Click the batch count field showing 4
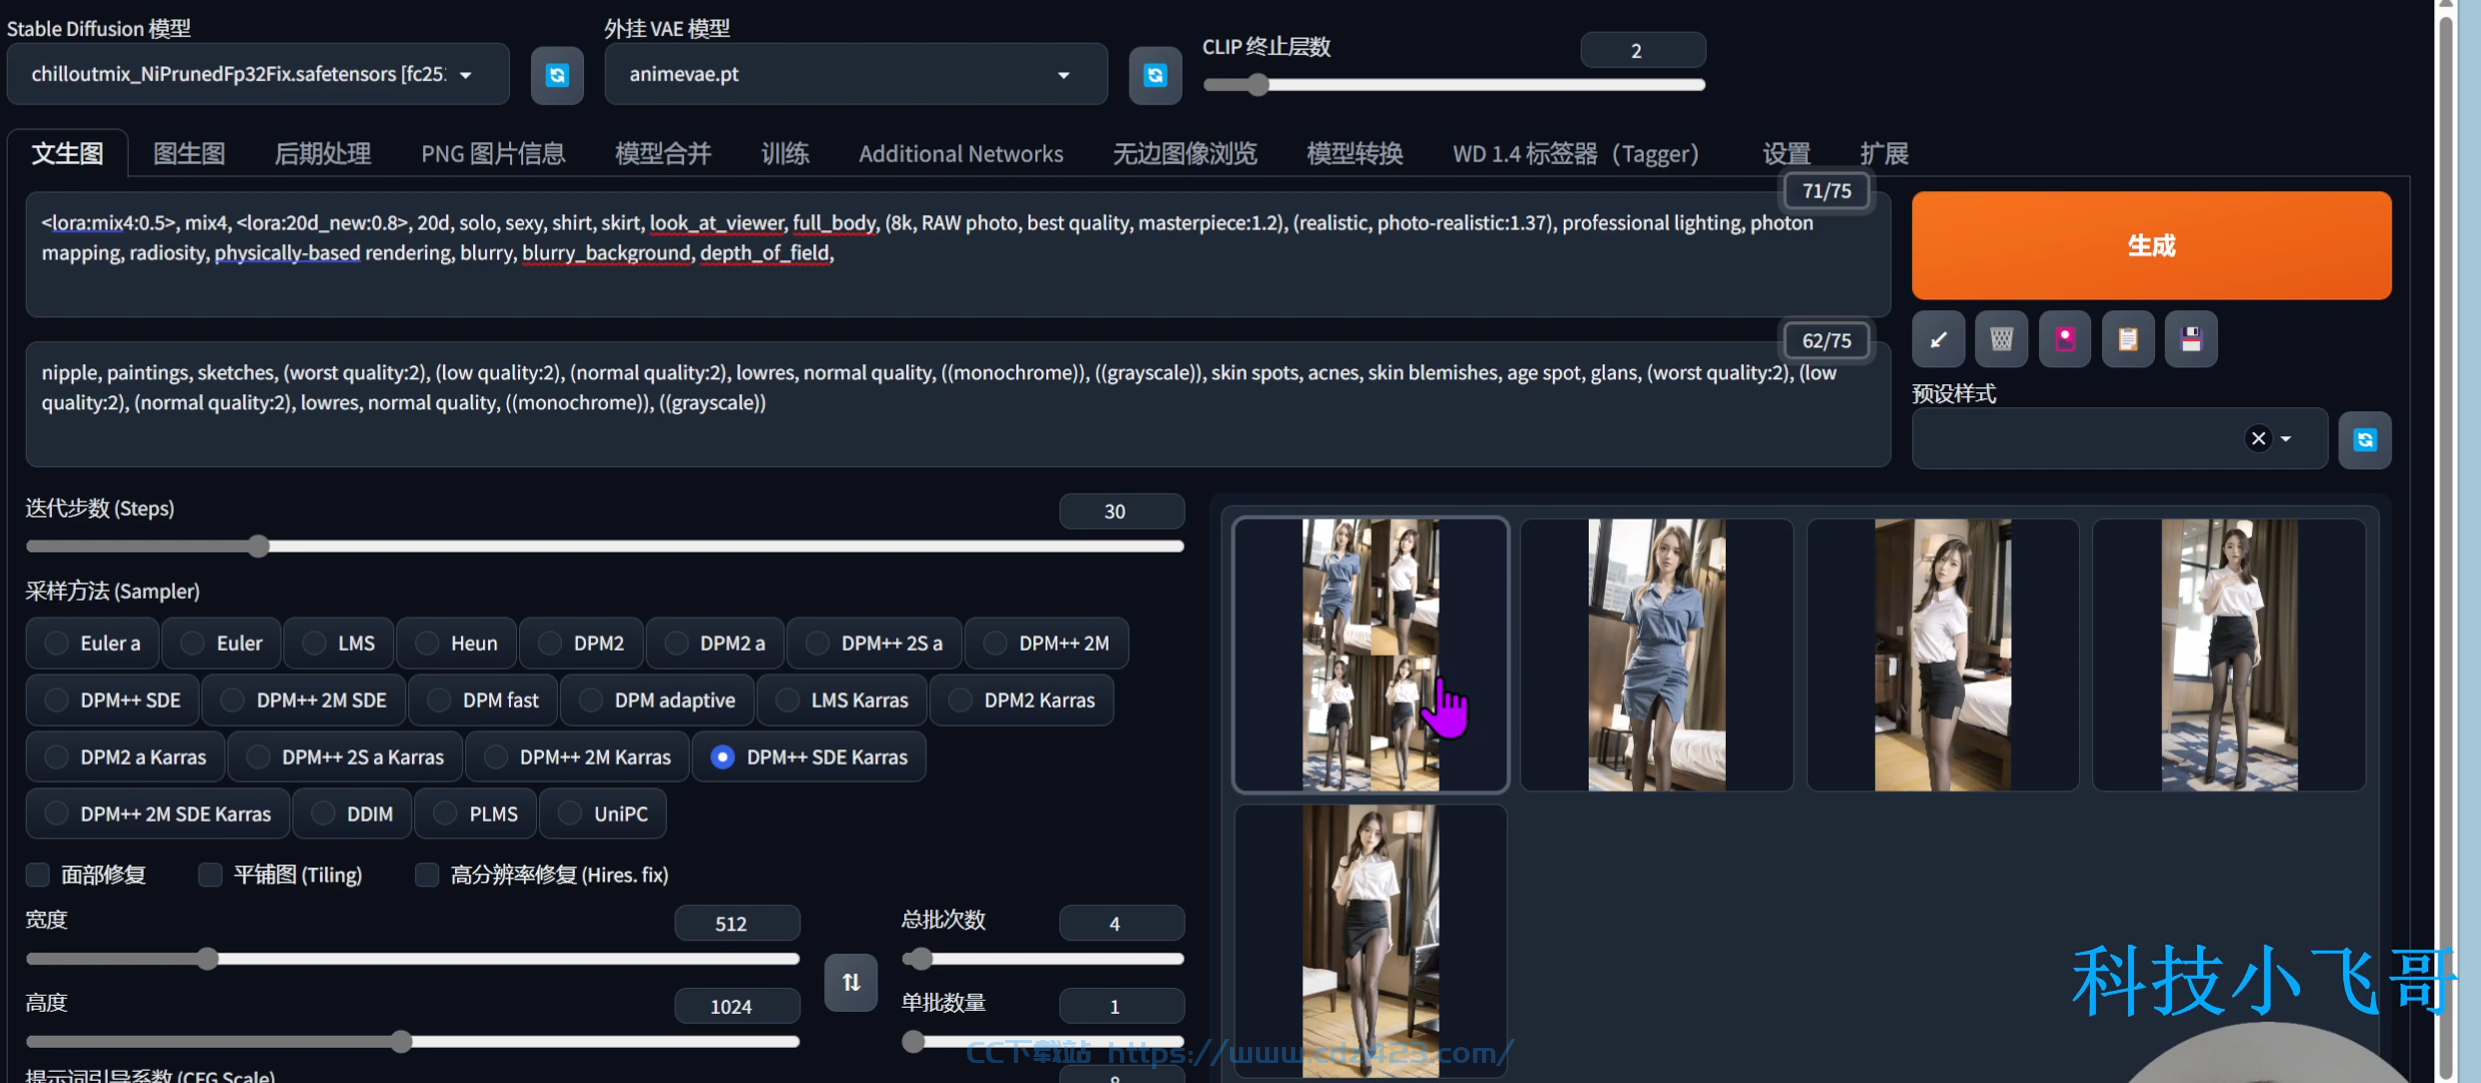The height and width of the screenshot is (1083, 2481). [x=1122, y=923]
